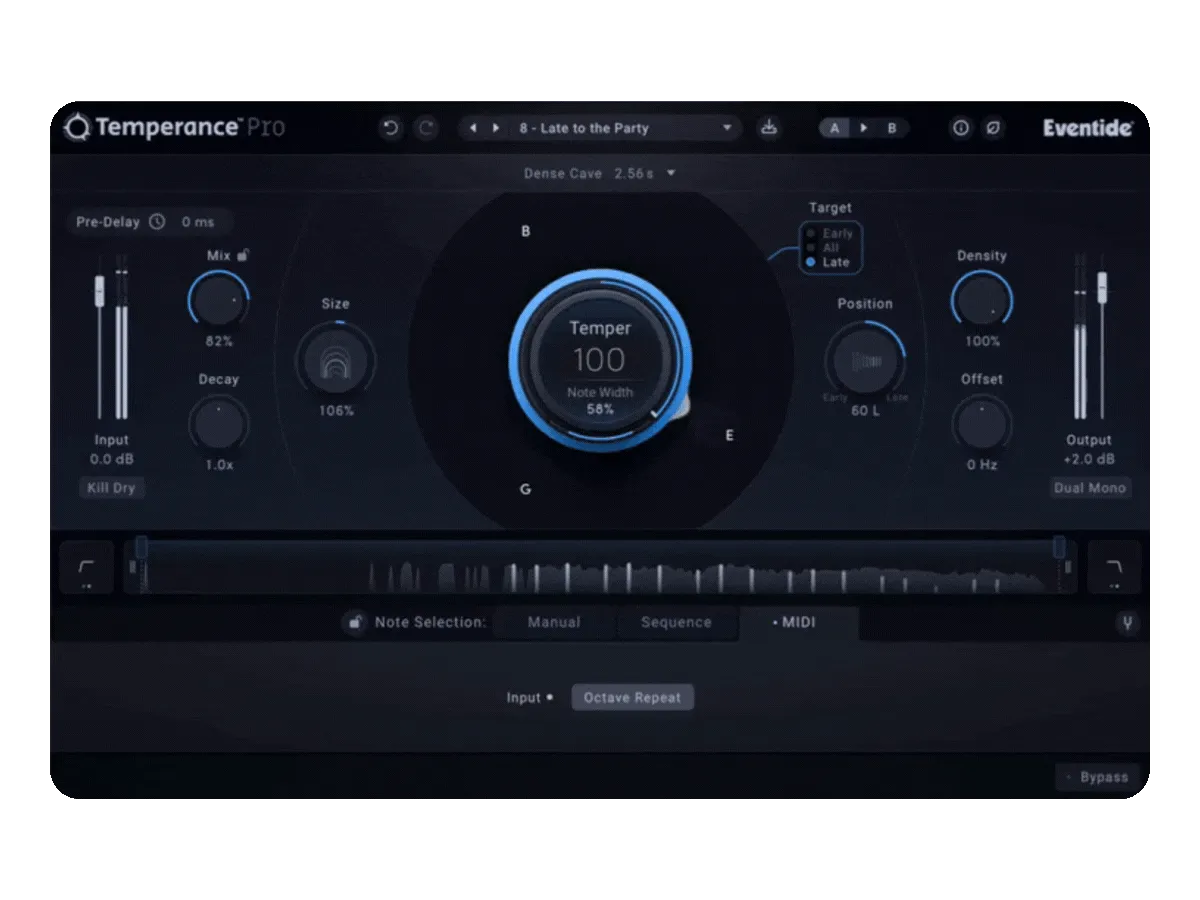Click the Offset knob
Viewport: 1200px width, 900px height.
click(982, 423)
